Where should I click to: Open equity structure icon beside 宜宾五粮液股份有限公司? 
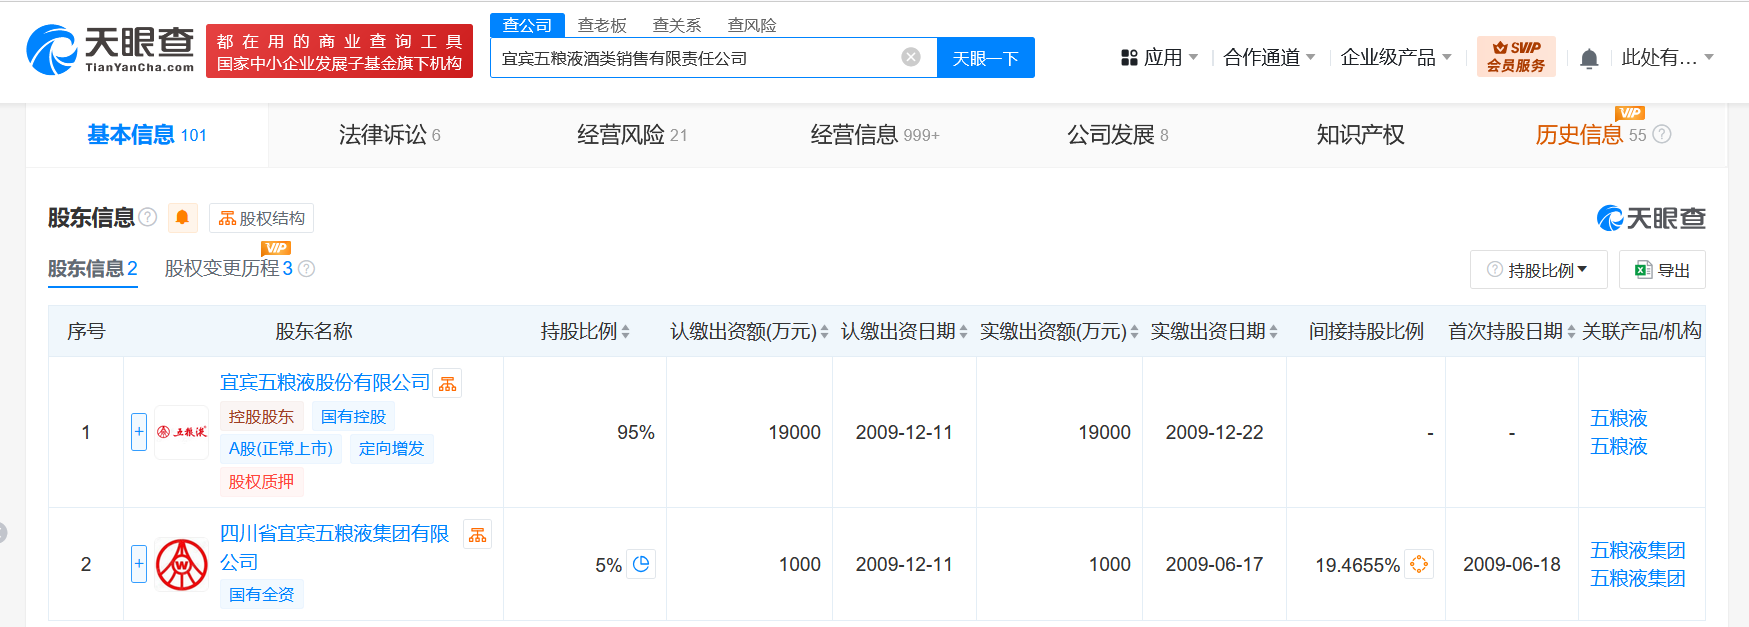pyautogui.click(x=447, y=383)
